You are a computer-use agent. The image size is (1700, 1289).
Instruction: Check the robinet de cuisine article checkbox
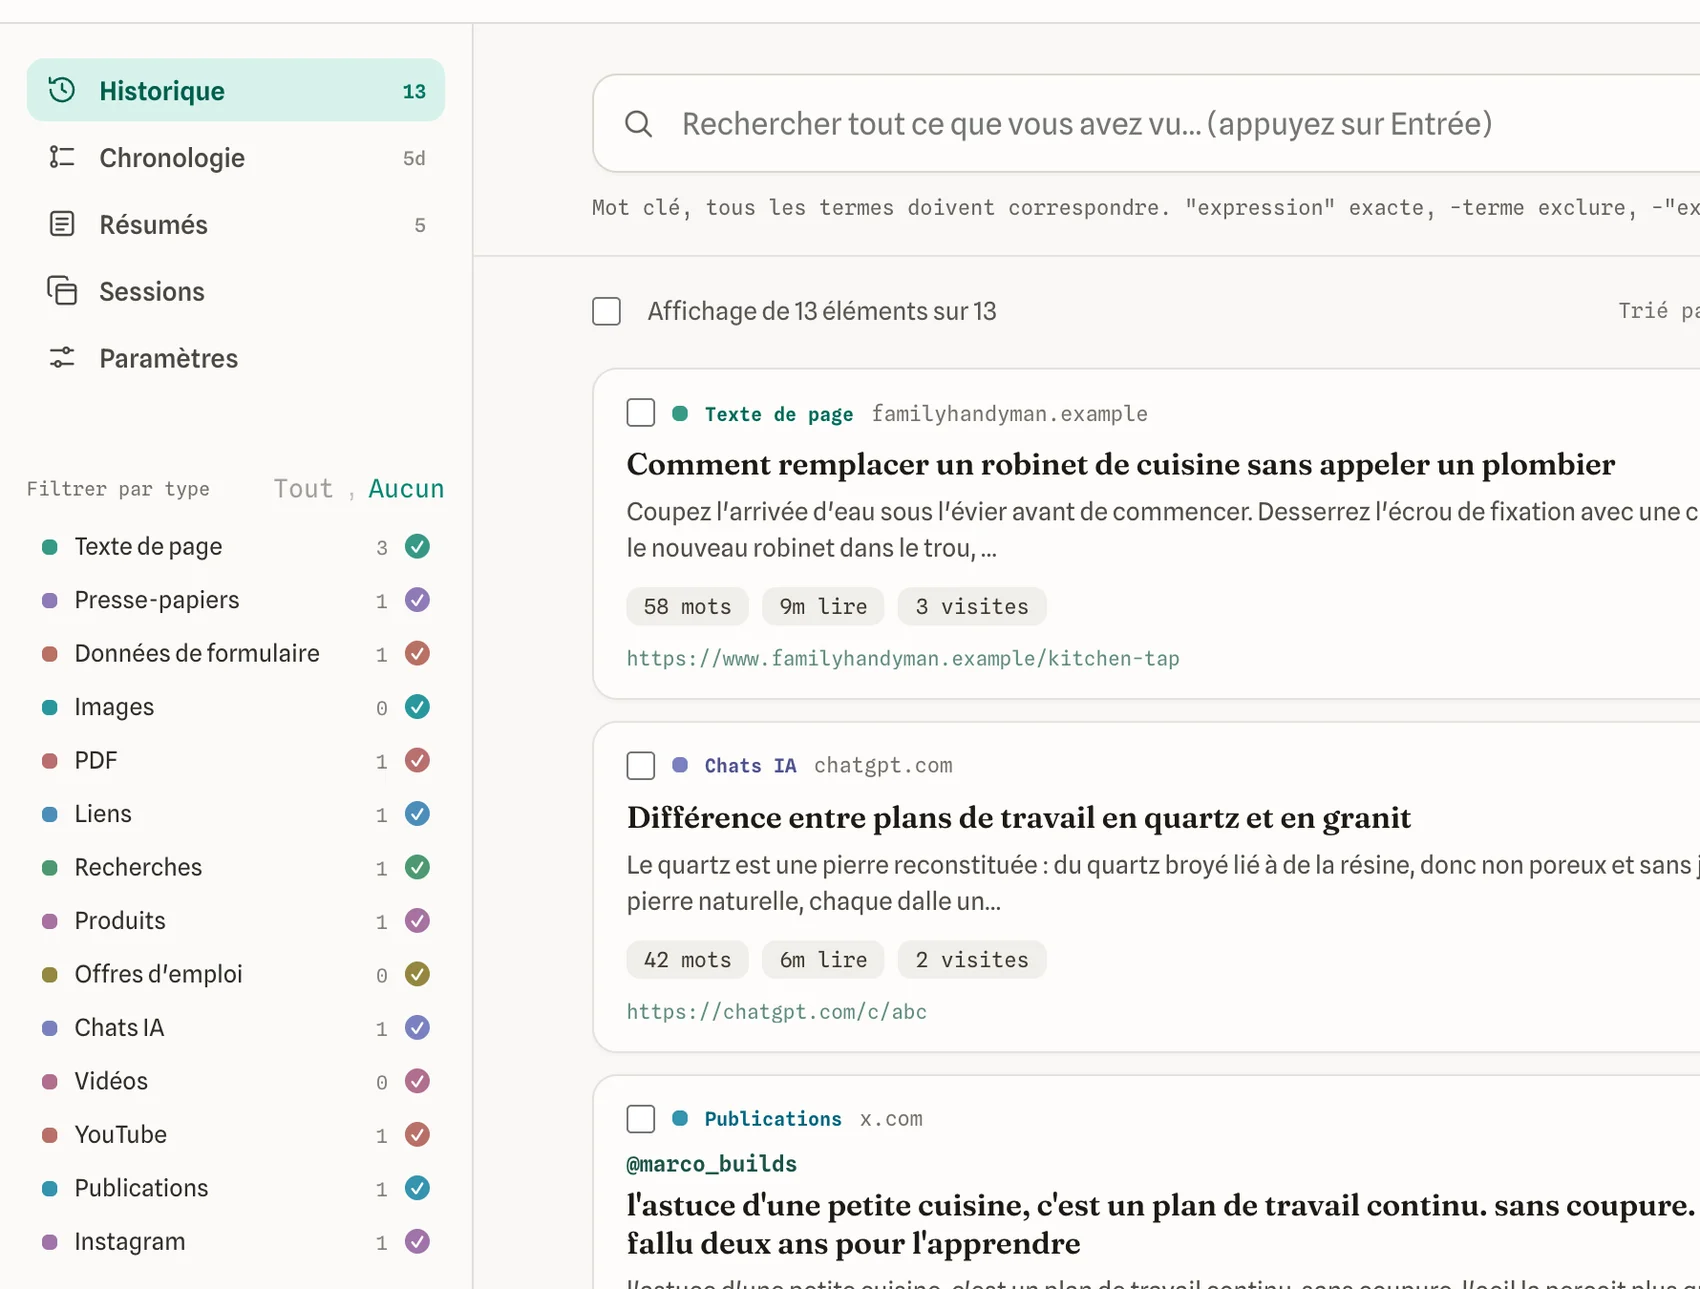tap(640, 413)
